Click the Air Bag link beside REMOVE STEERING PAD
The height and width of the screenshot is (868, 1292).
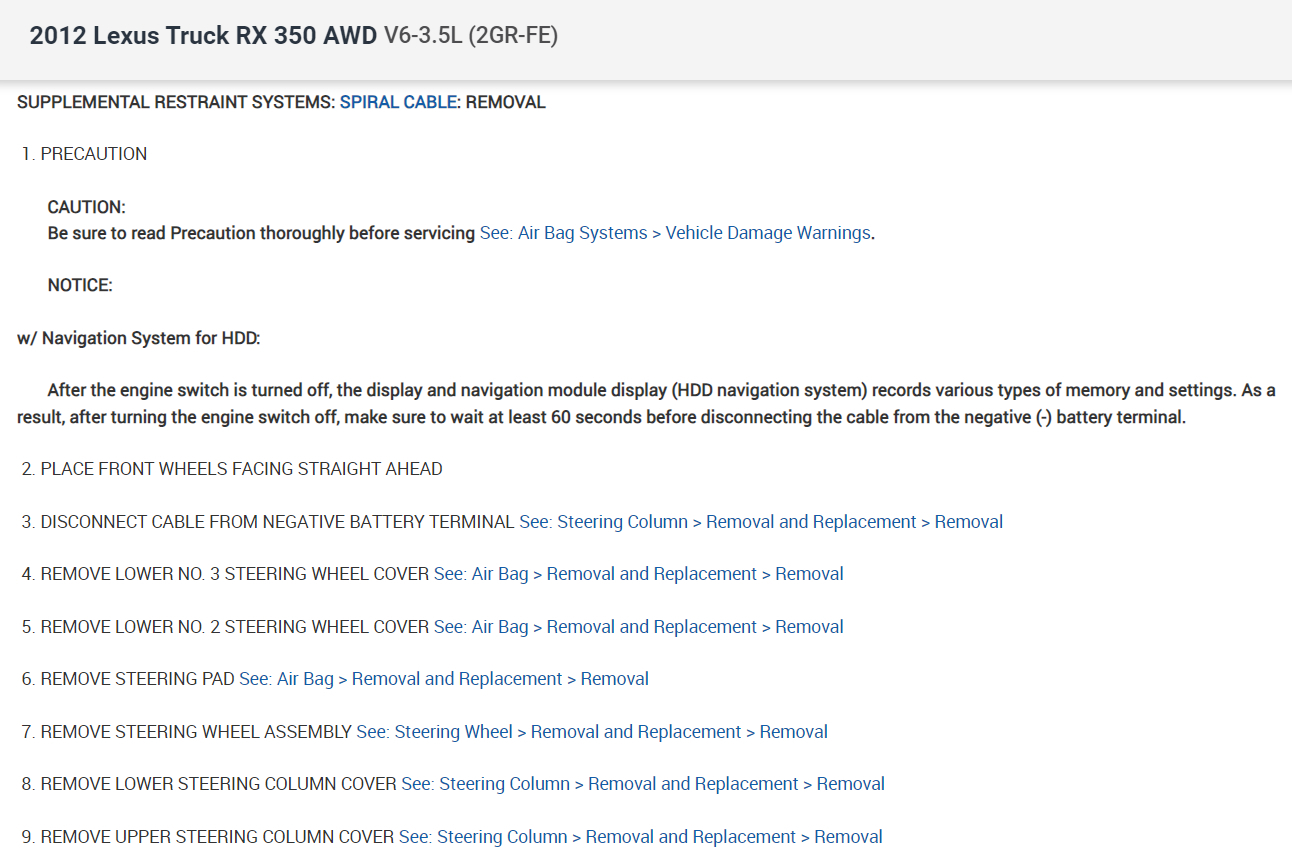click(x=444, y=679)
